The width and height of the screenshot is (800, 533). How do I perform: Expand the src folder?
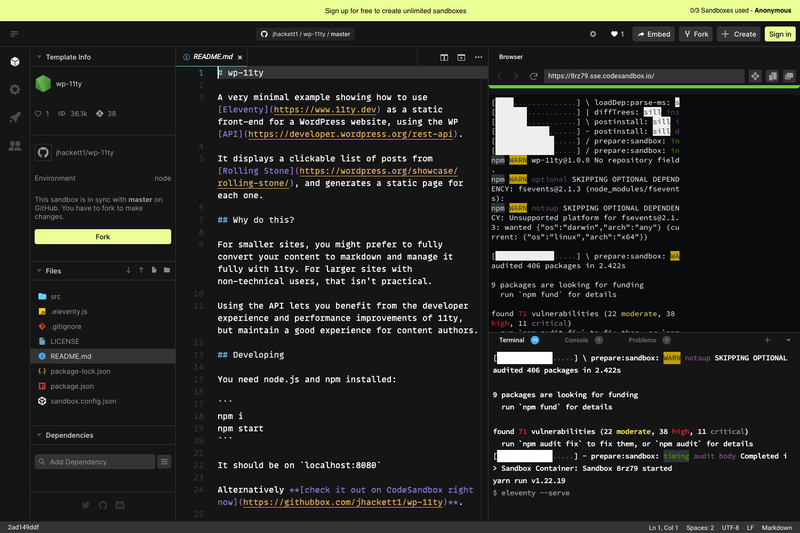[x=103, y=296]
